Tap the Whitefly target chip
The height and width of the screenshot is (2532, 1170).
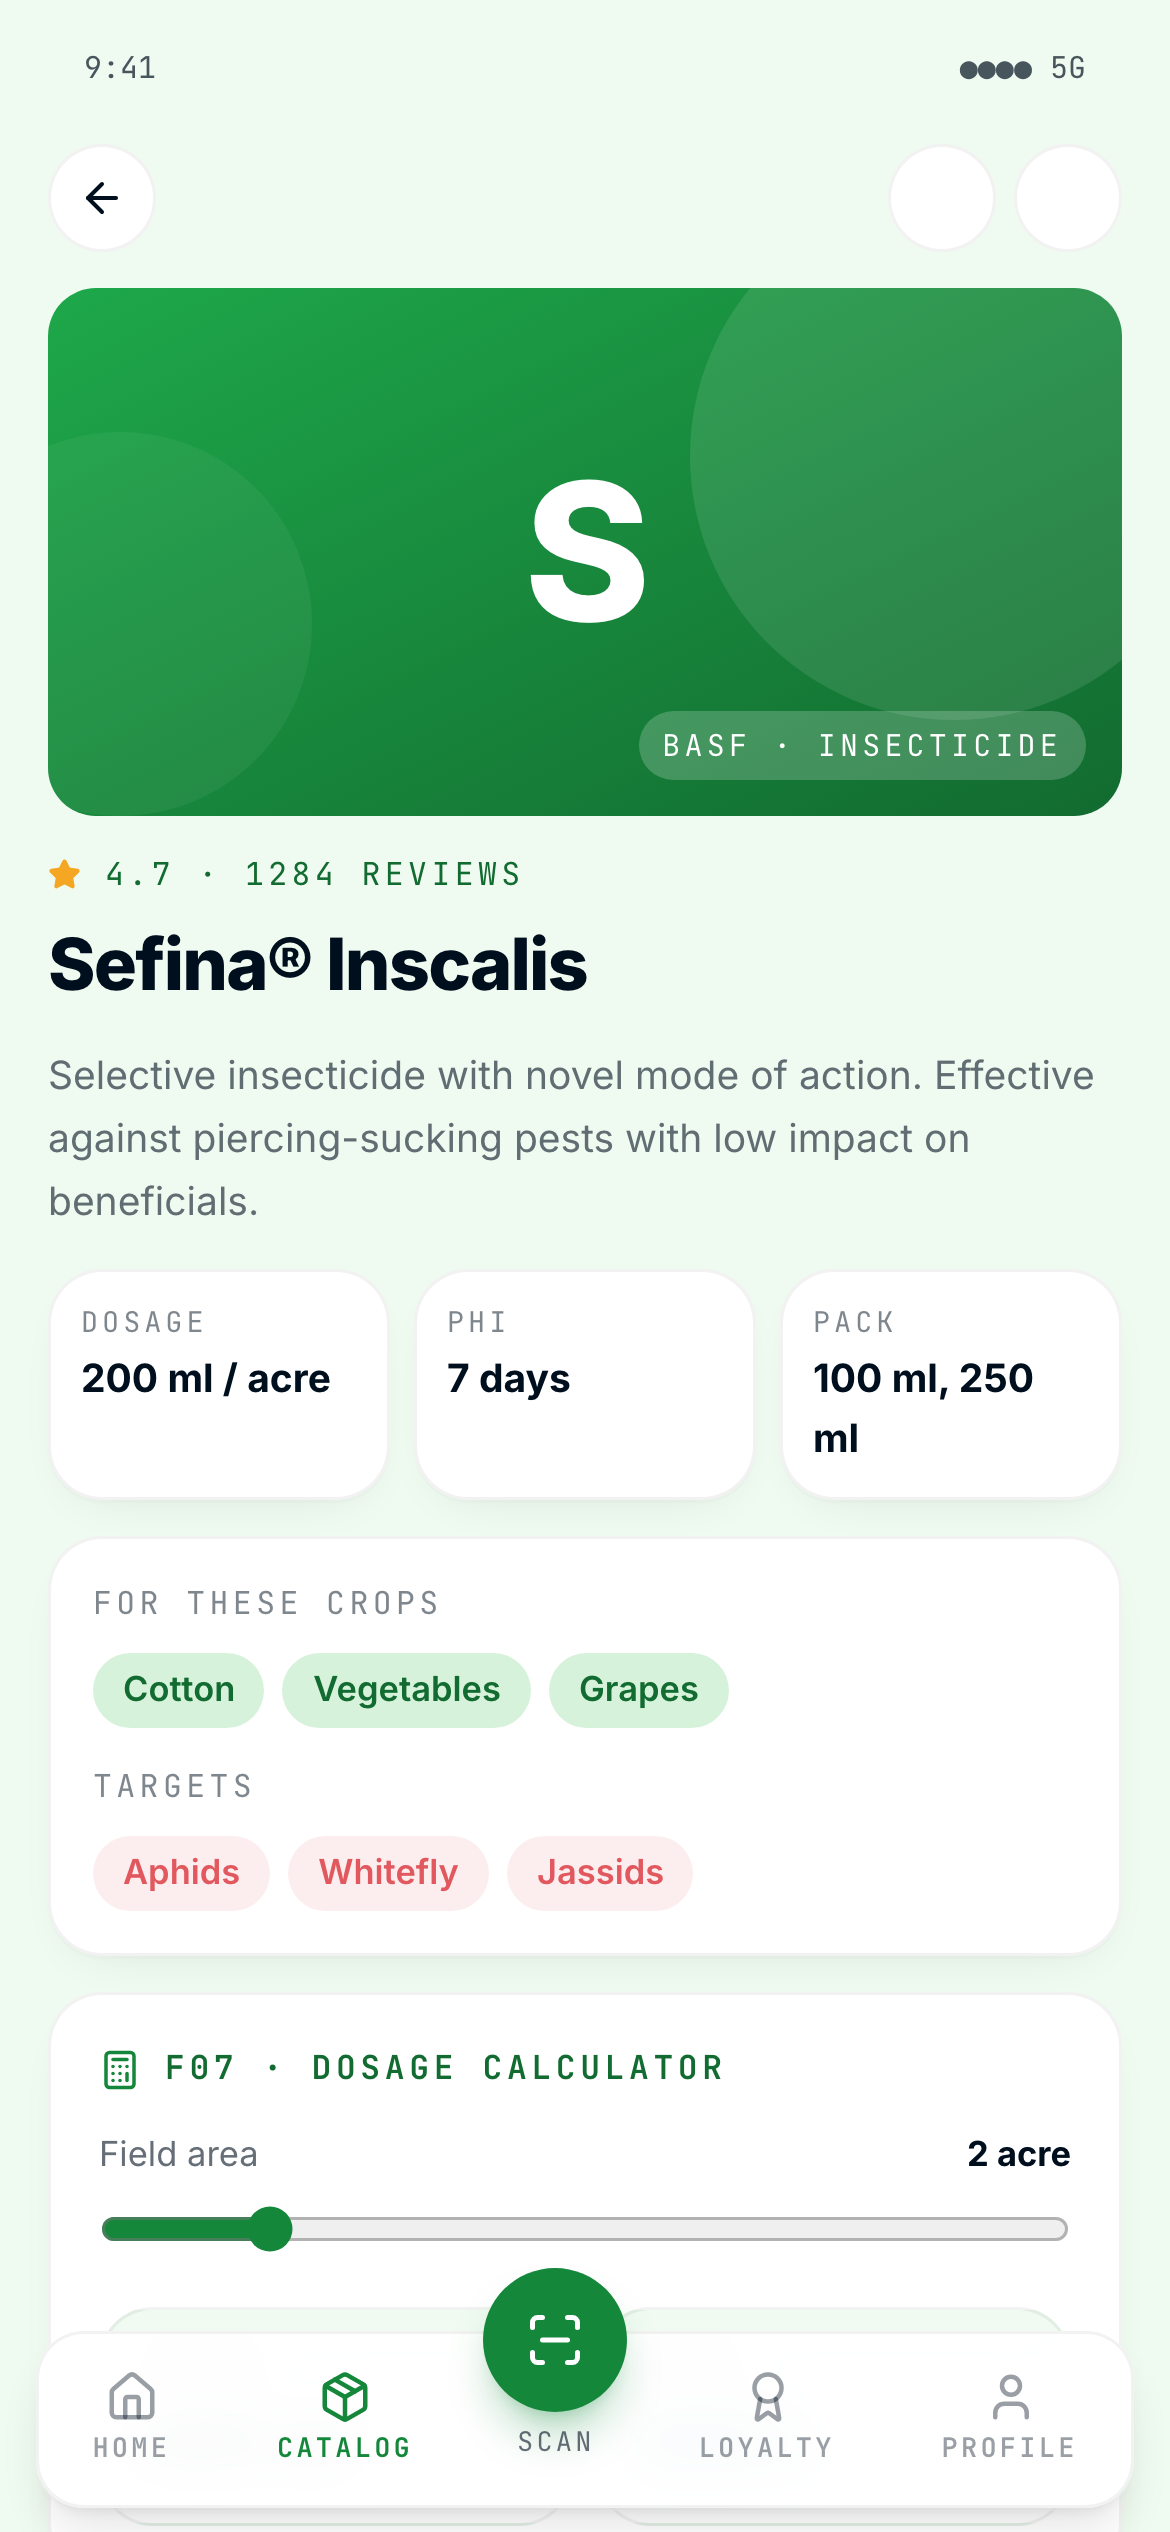388,1873
